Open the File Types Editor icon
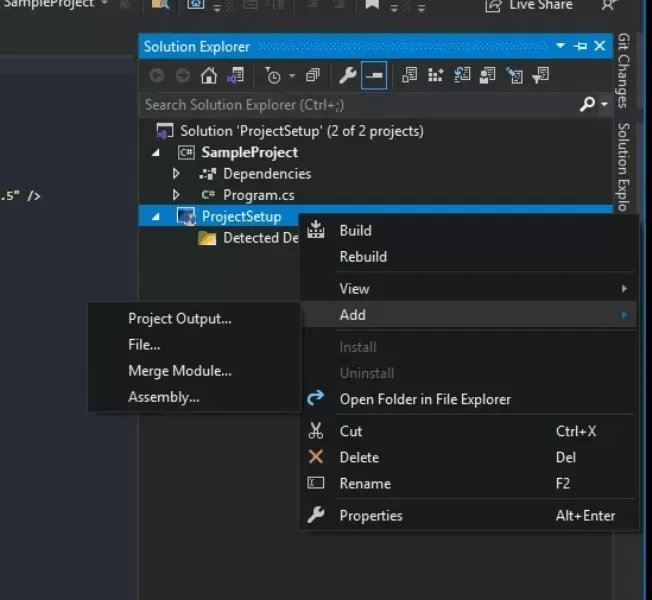Viewport: 652px width, 600px height. point(462,75)
